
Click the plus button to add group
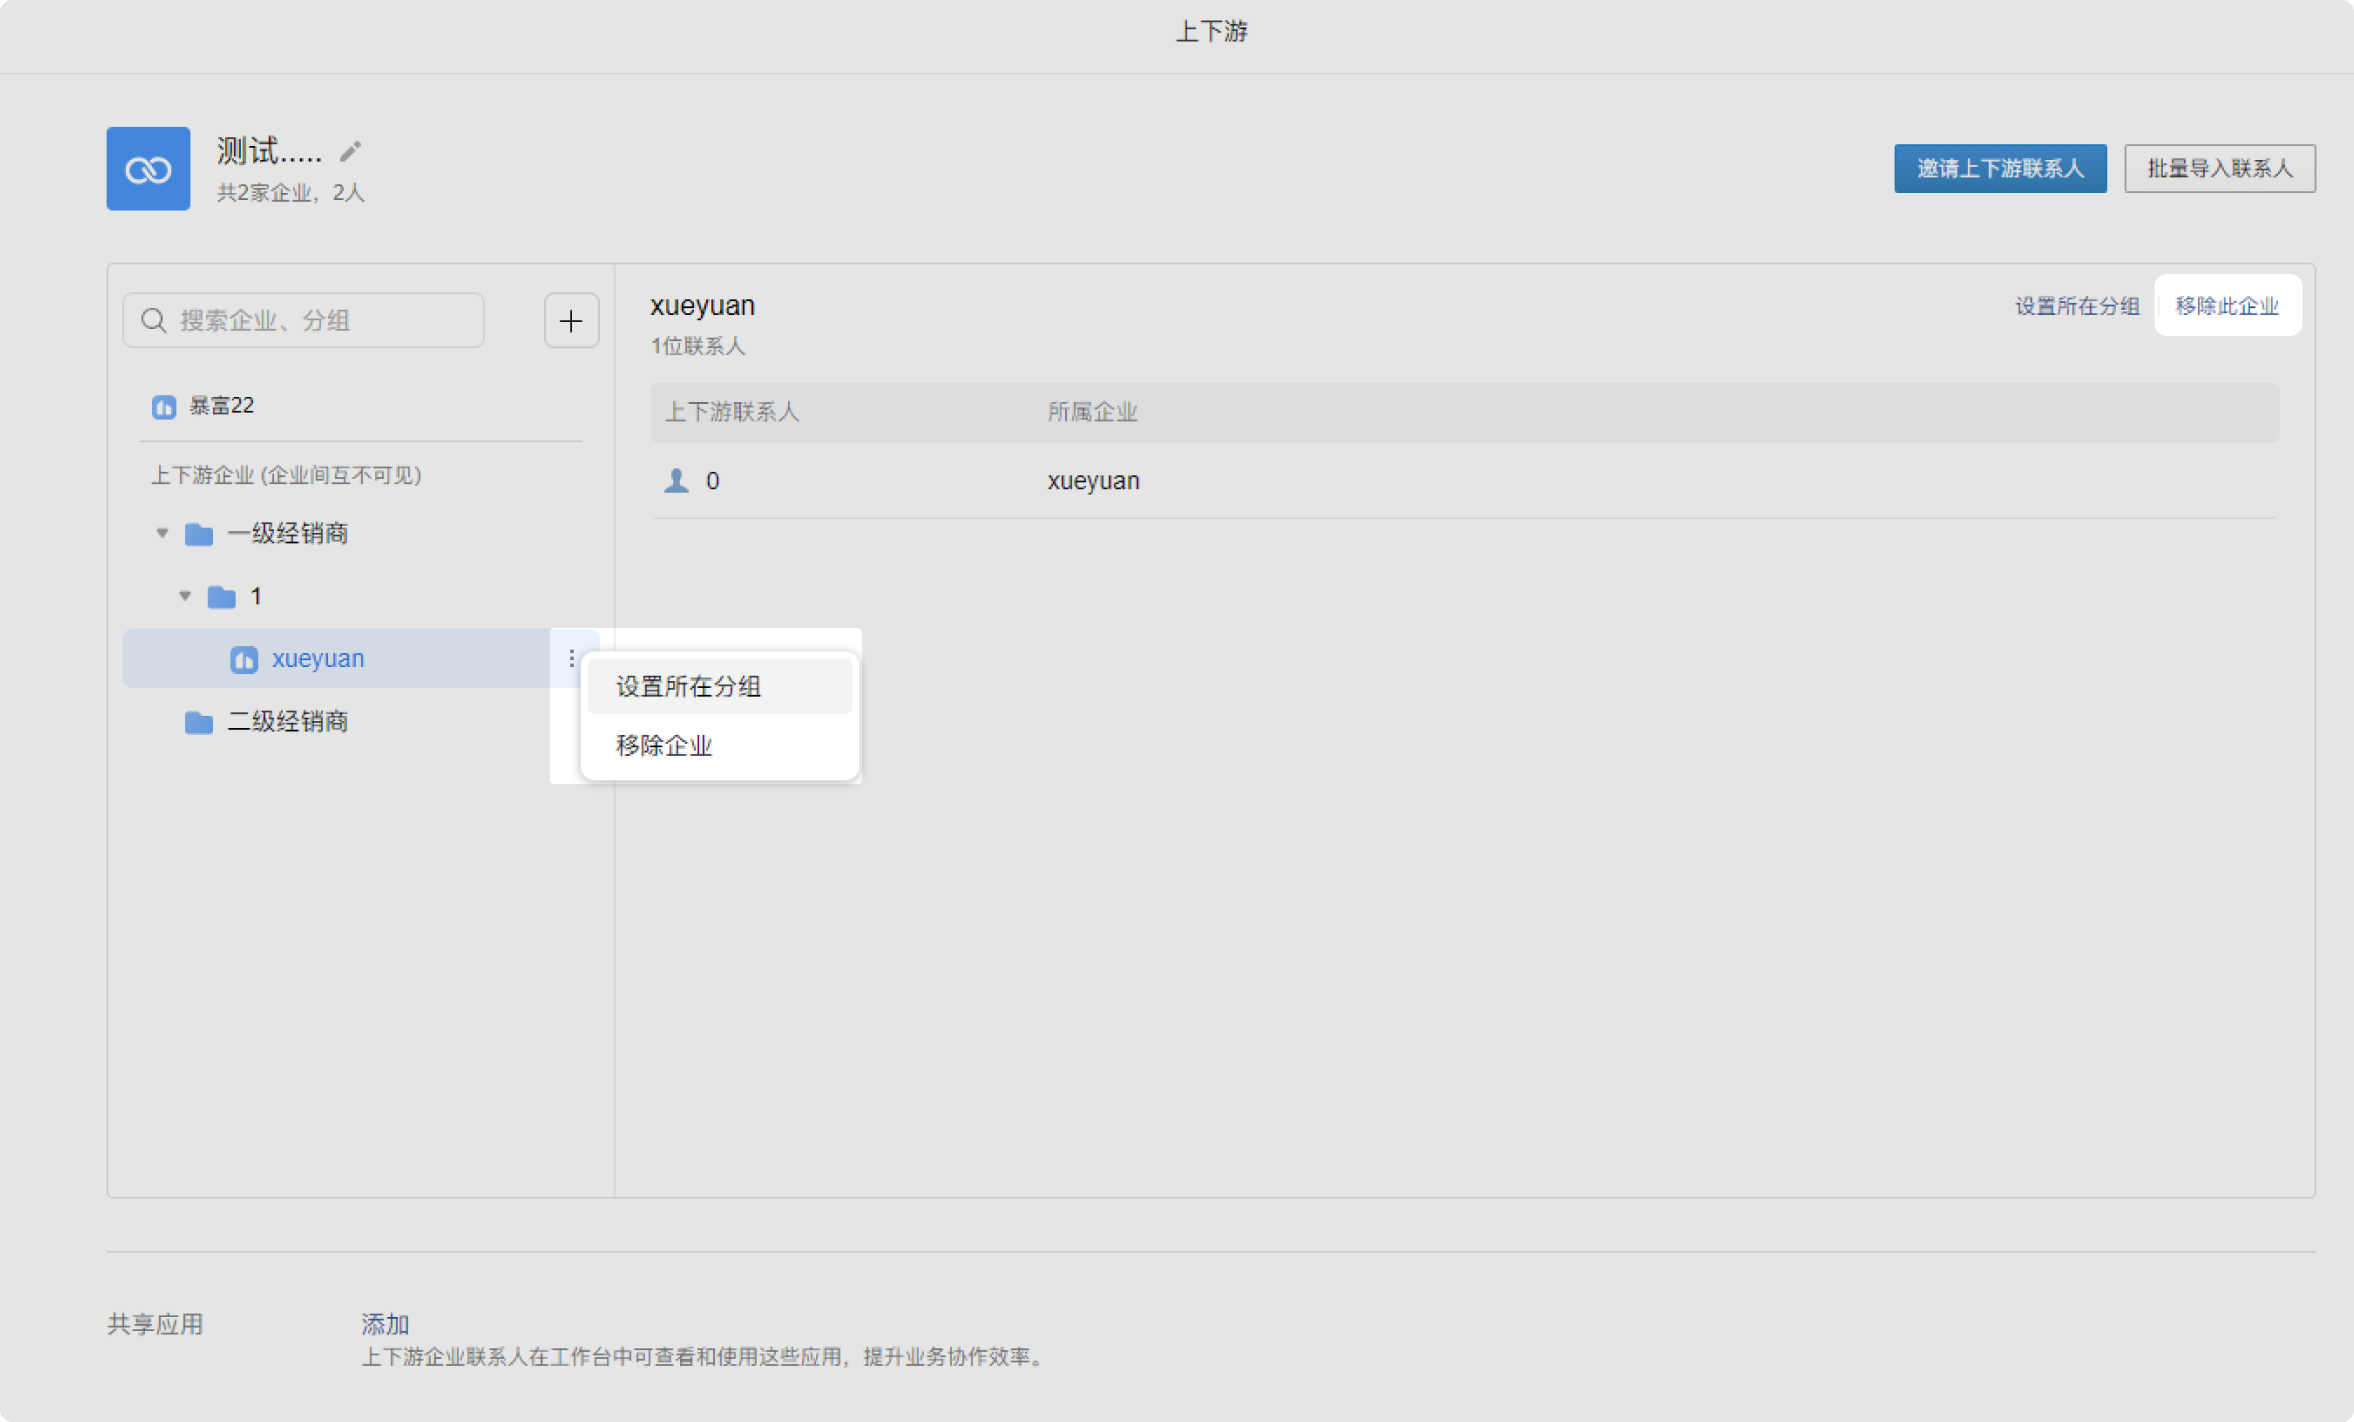coord(571,320)
